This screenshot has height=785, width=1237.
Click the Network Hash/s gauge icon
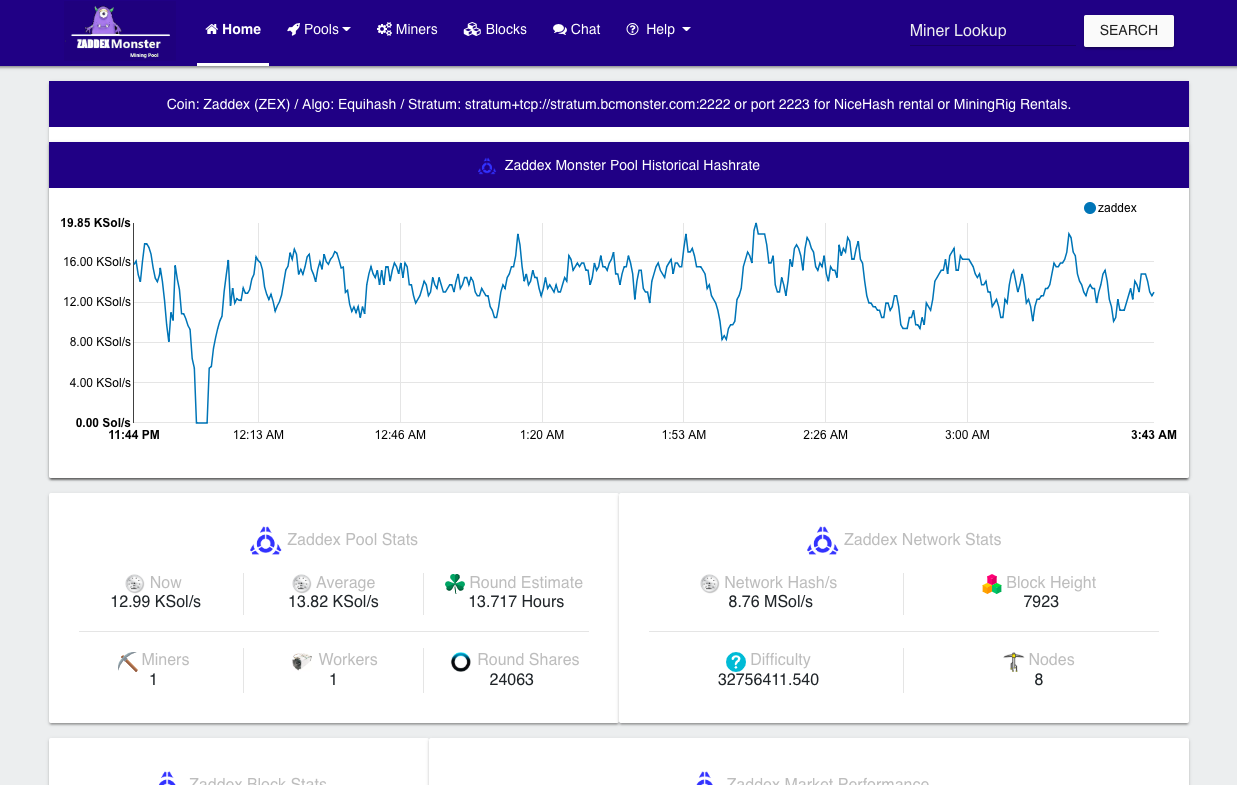710,583
